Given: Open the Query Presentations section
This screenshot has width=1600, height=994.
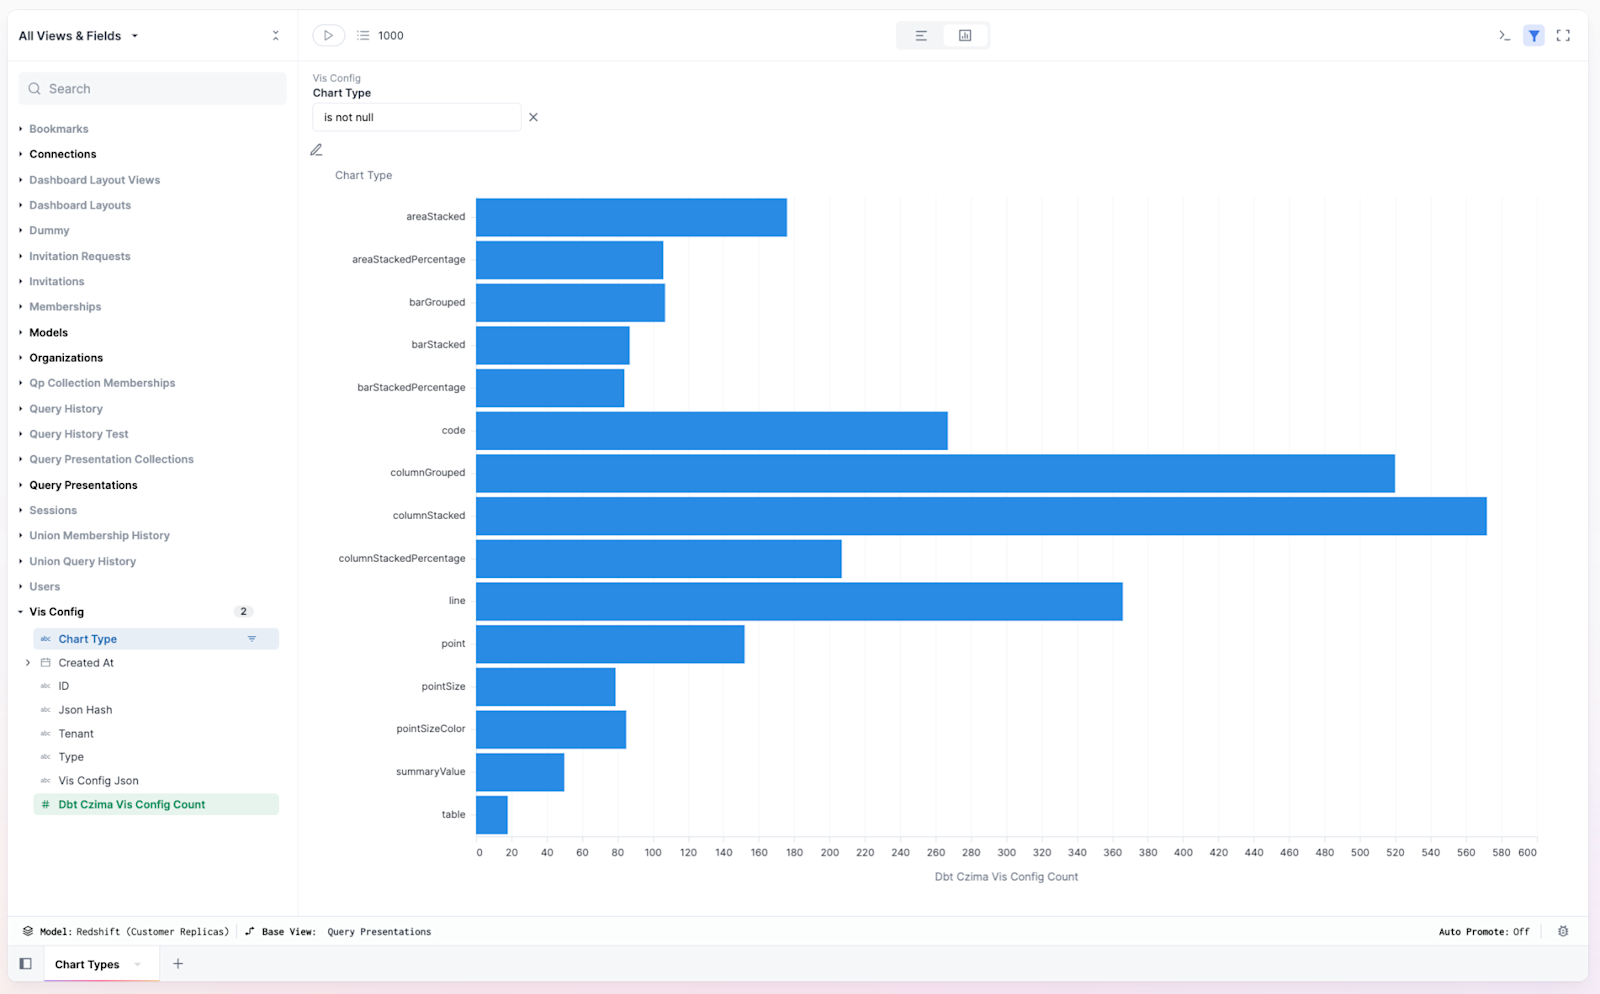Looking at the screenshot, I should [83, 485].
